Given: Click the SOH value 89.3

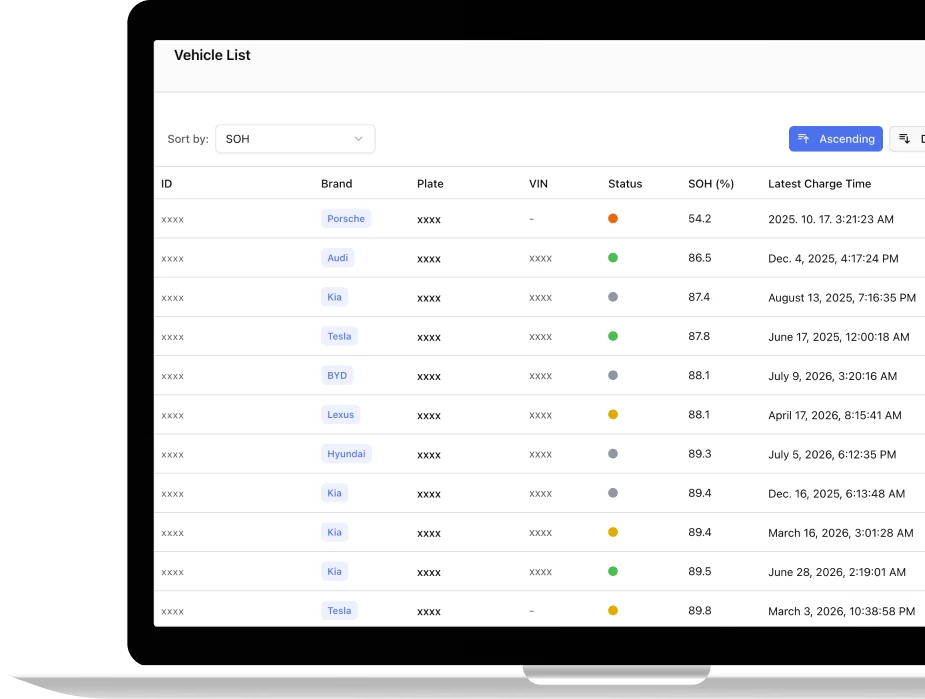Looking at the screenshot, I should pyautogui.click(x=700, y=454).
